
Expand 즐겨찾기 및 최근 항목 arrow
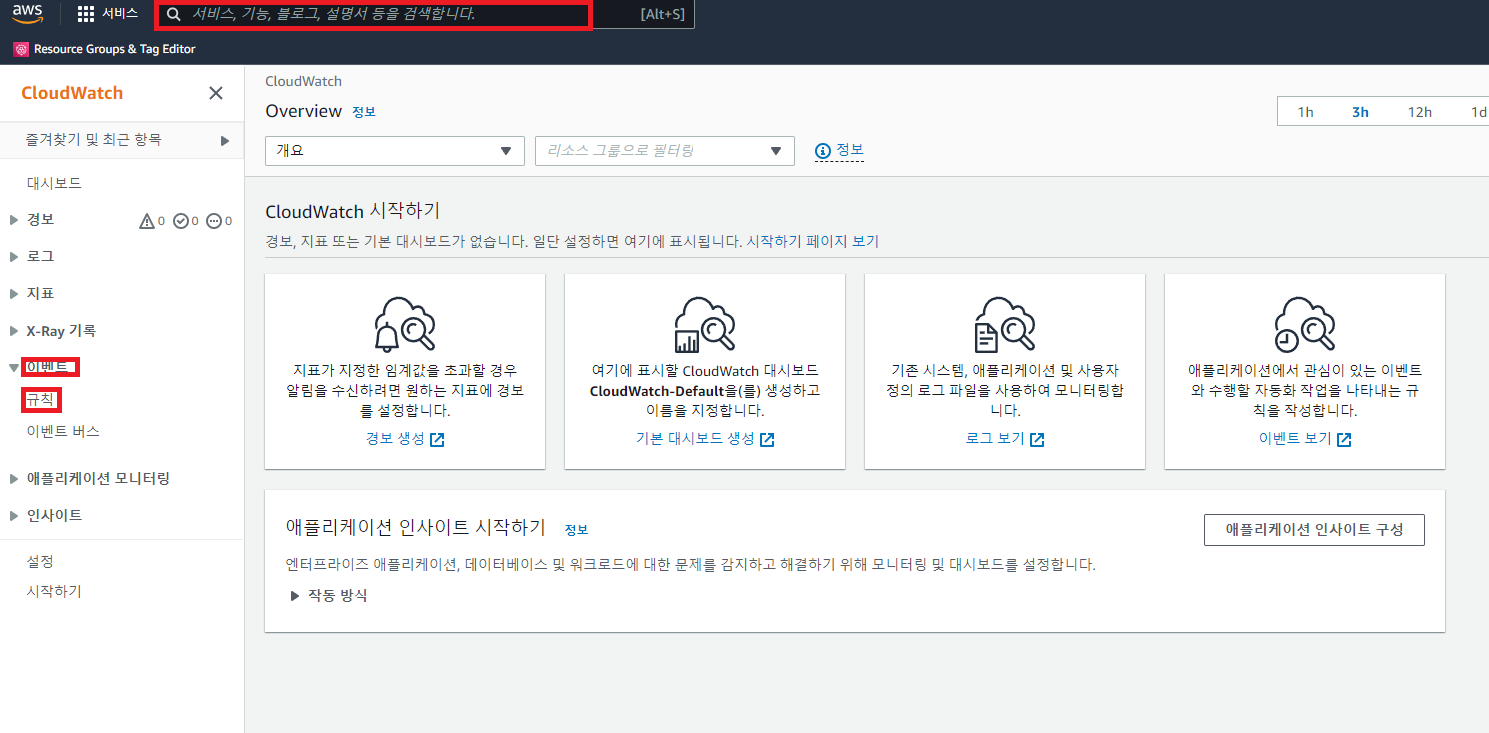[225, 141]
